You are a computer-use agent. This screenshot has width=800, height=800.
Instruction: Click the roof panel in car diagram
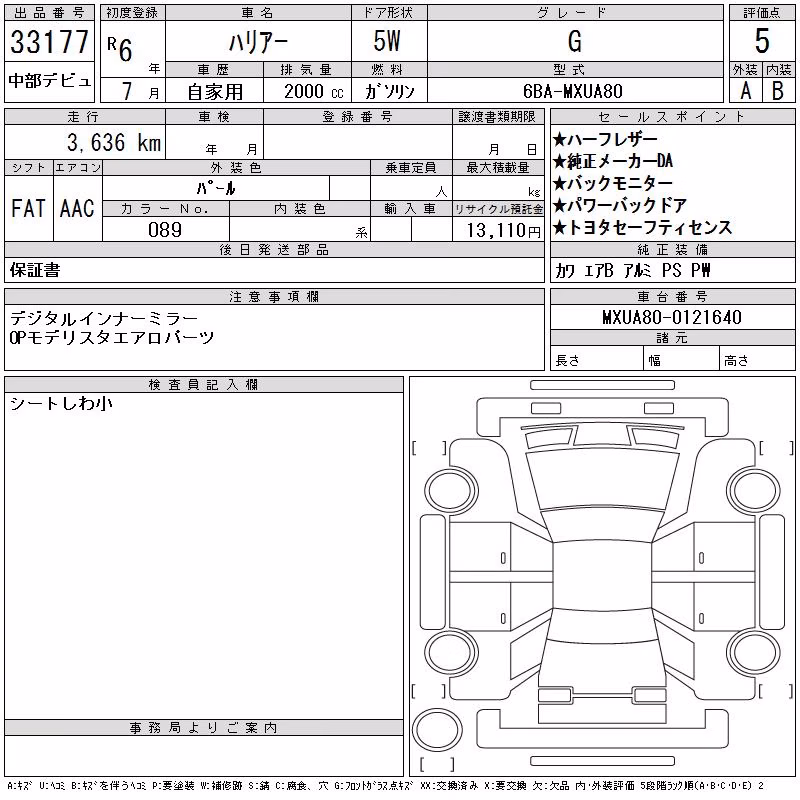602,576
